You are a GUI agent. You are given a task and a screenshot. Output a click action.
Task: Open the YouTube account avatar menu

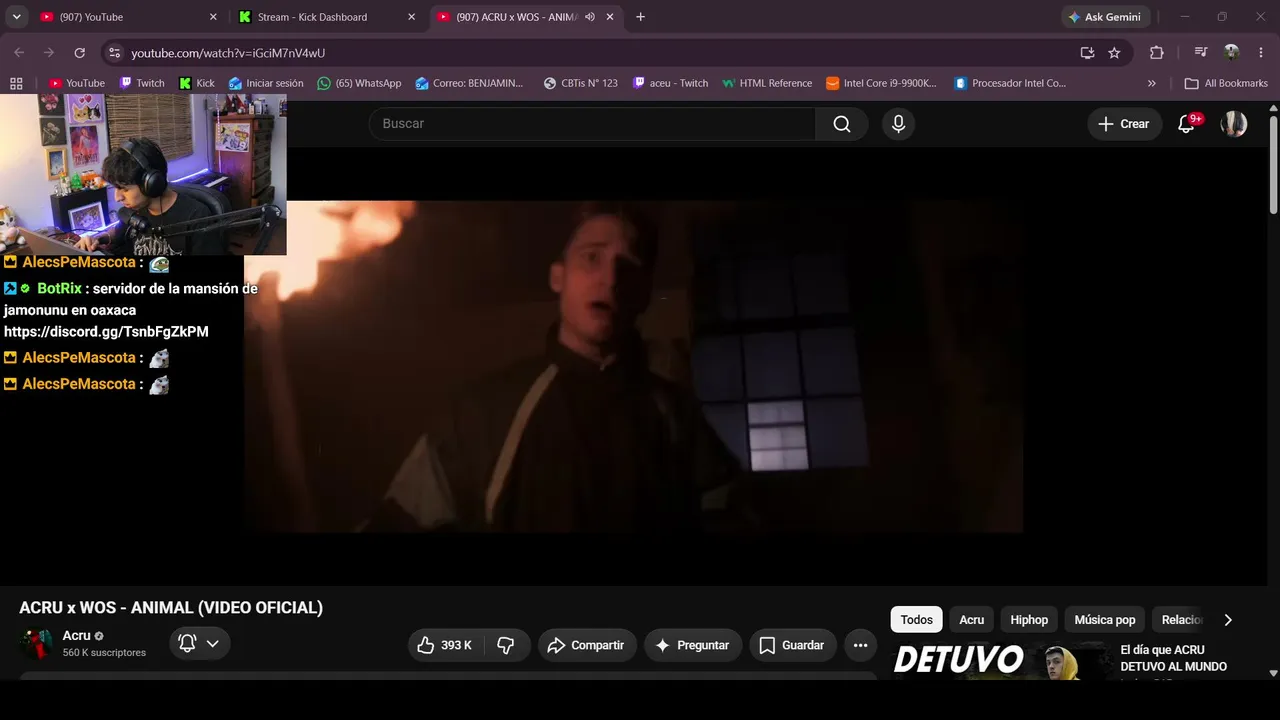click(x=1234, y=124)
